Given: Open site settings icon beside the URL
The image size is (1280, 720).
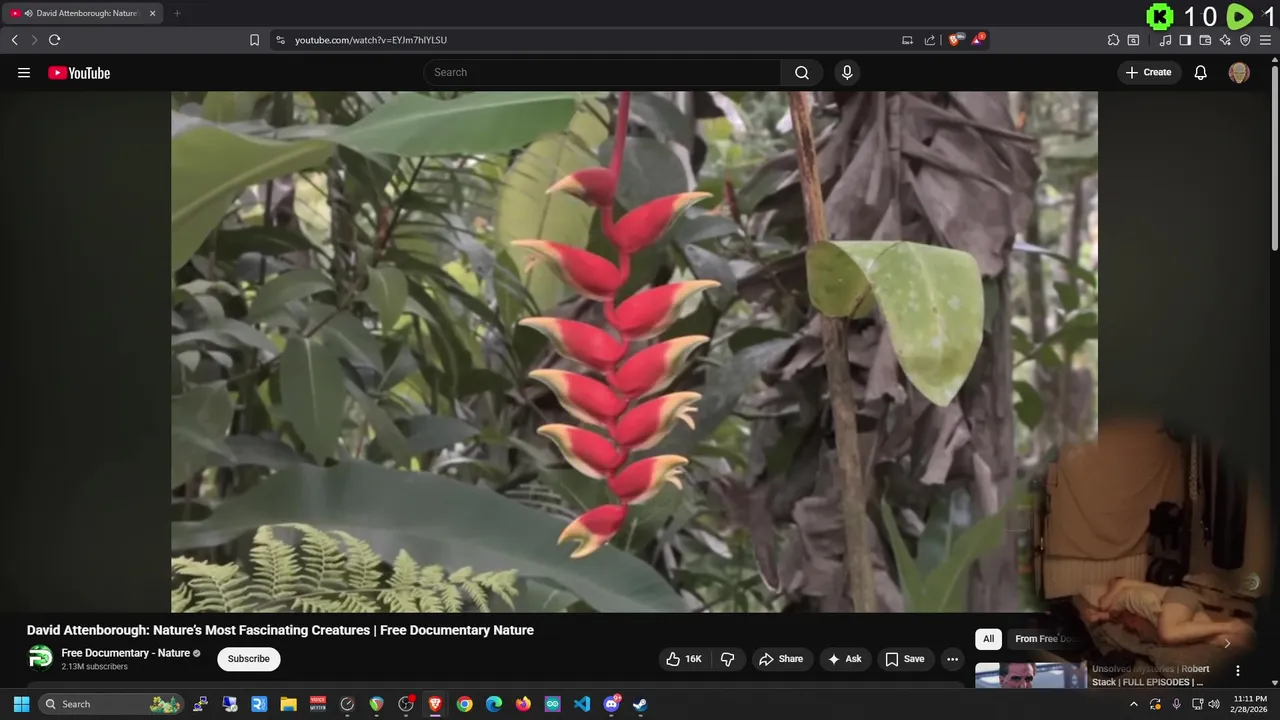Looking at the screenshot, I should (280, 40).
